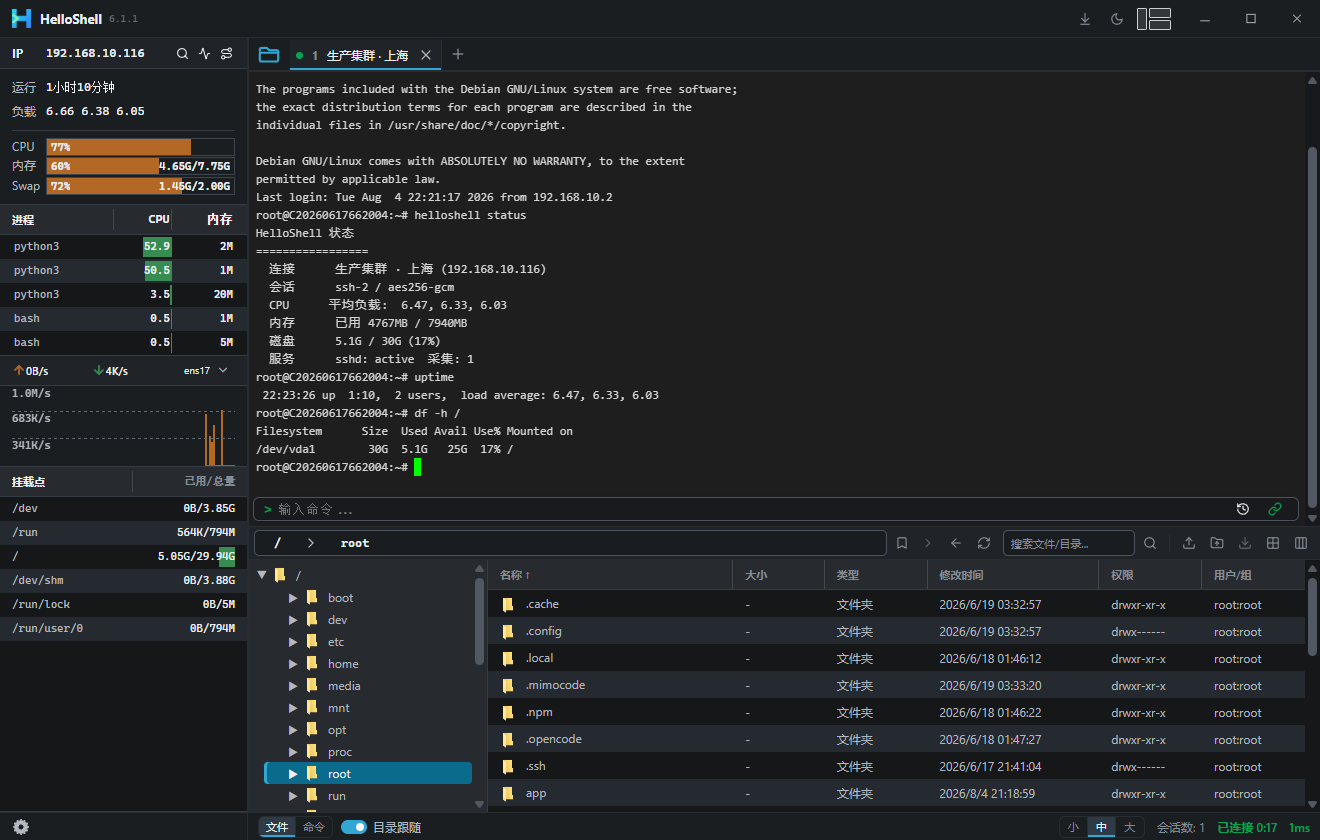Switch to the 文件 tab
This screenshot has height=840, width=1320.
(x=277, y=827)
